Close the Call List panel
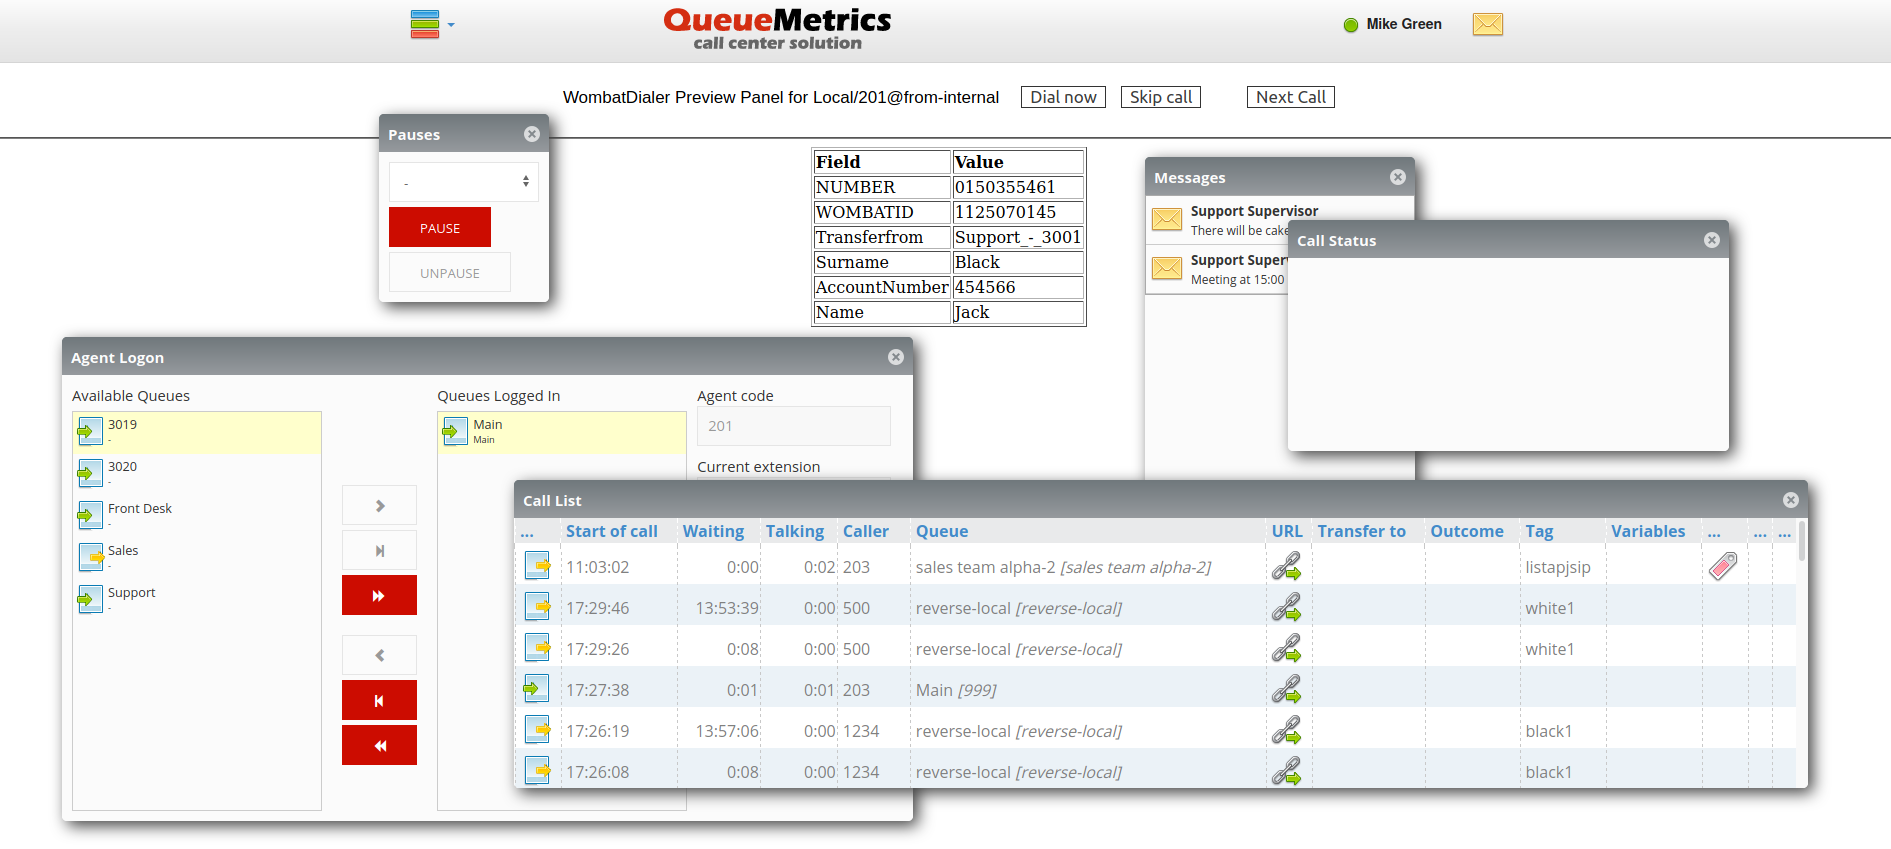Viewport: 1891px width, 849px height. (x=1791, y=500)
